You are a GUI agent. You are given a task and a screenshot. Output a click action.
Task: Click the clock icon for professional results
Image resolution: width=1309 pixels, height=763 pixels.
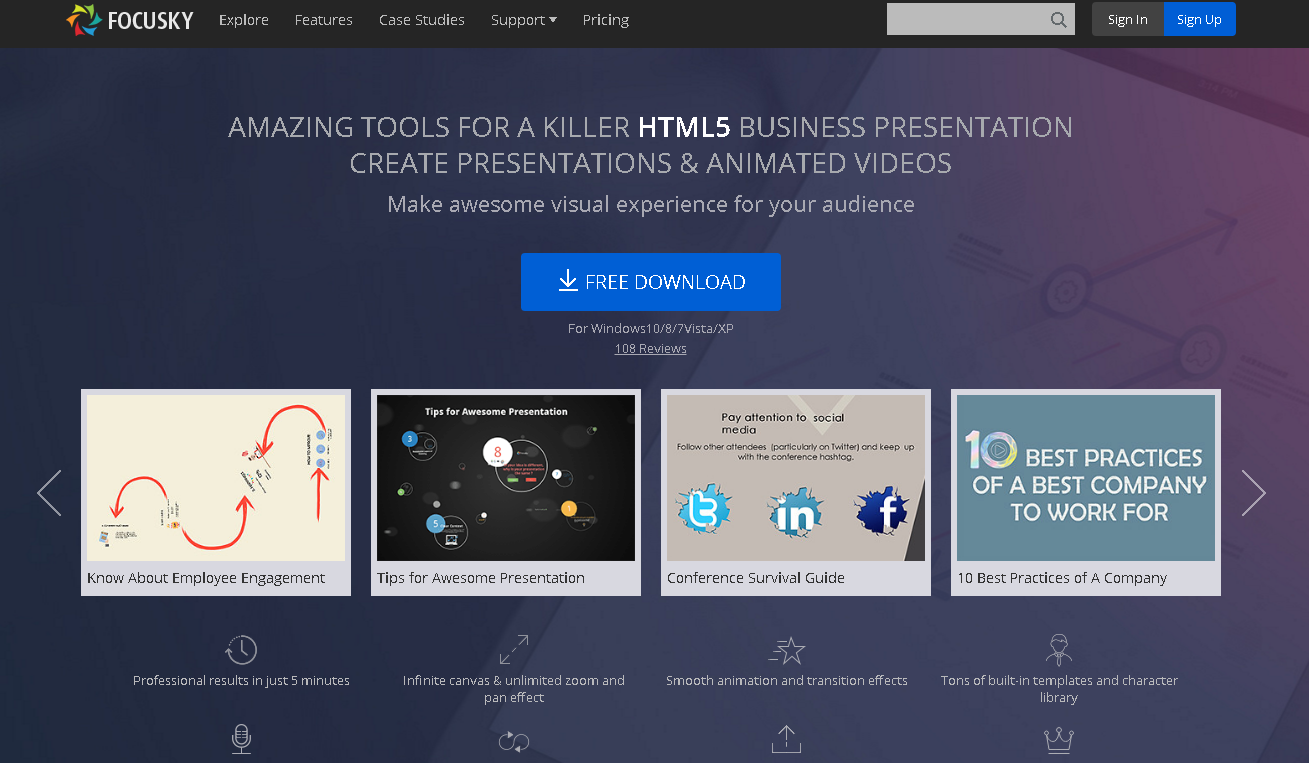coord(241,649)
